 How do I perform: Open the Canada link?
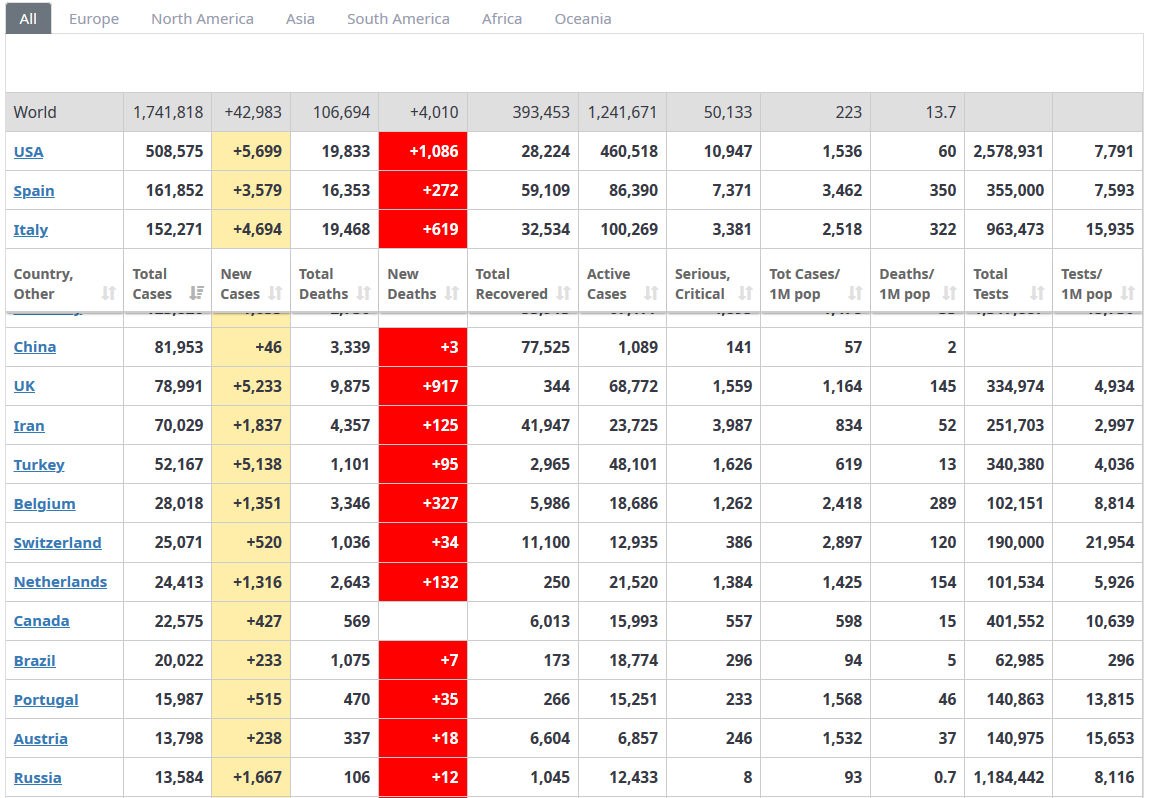(42, 621)
